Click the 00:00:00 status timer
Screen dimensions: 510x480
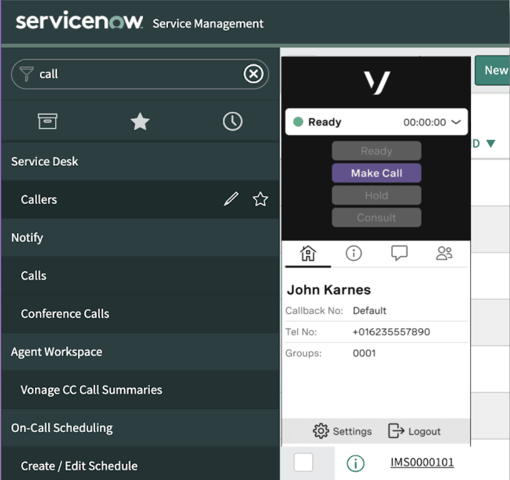pos(425,122)
